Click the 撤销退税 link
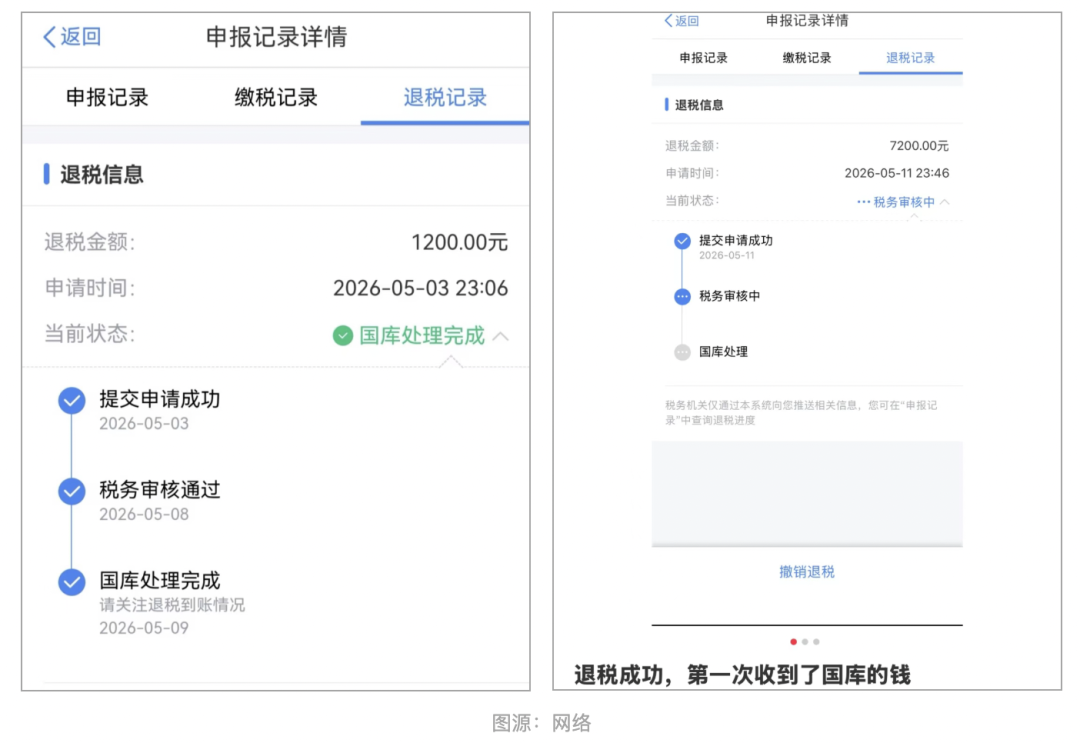 click(807, 572)
